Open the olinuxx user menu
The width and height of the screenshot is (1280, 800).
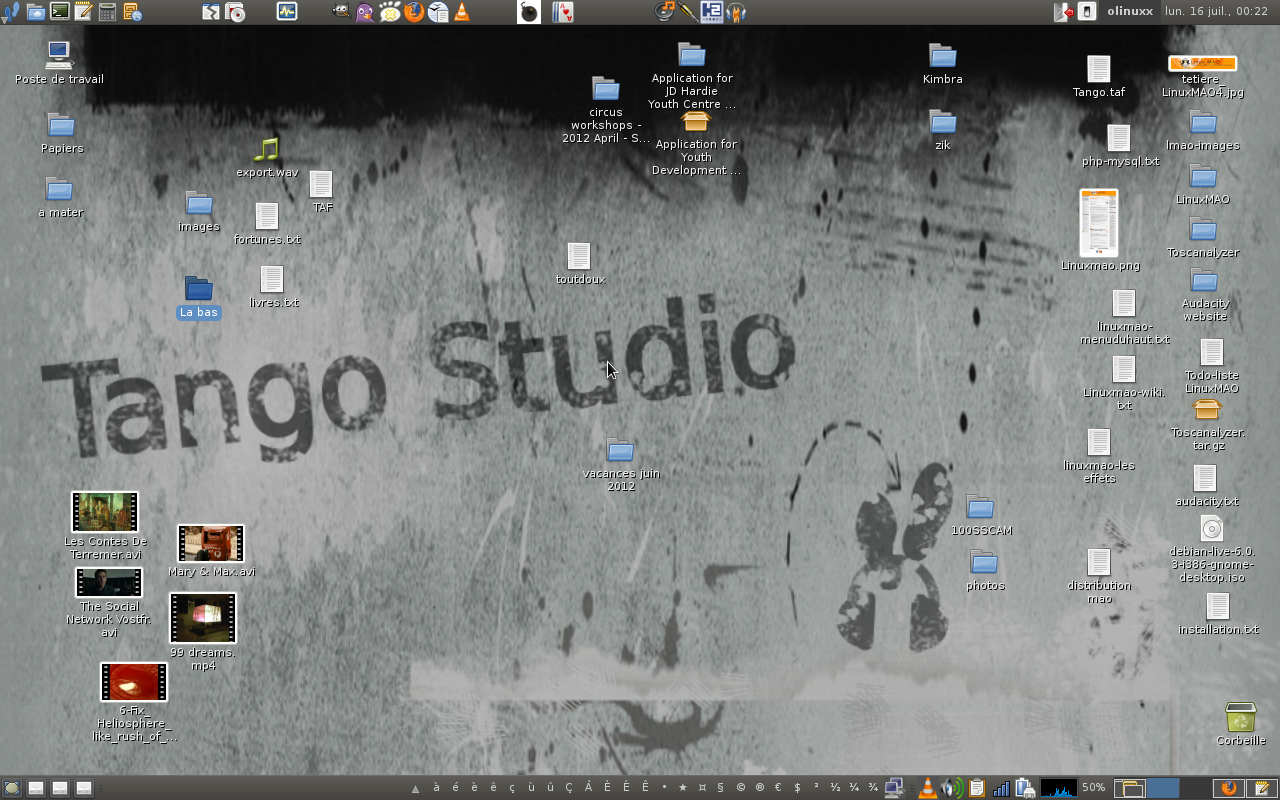coord(1129,12)
